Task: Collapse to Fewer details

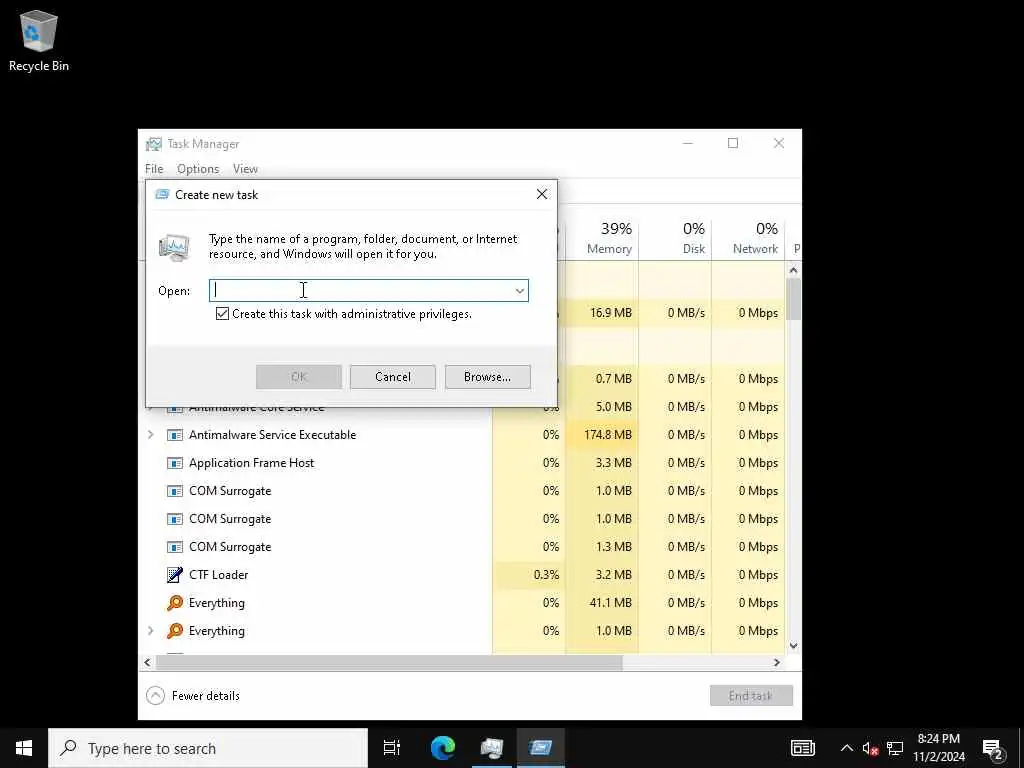Action: (193, 696)
